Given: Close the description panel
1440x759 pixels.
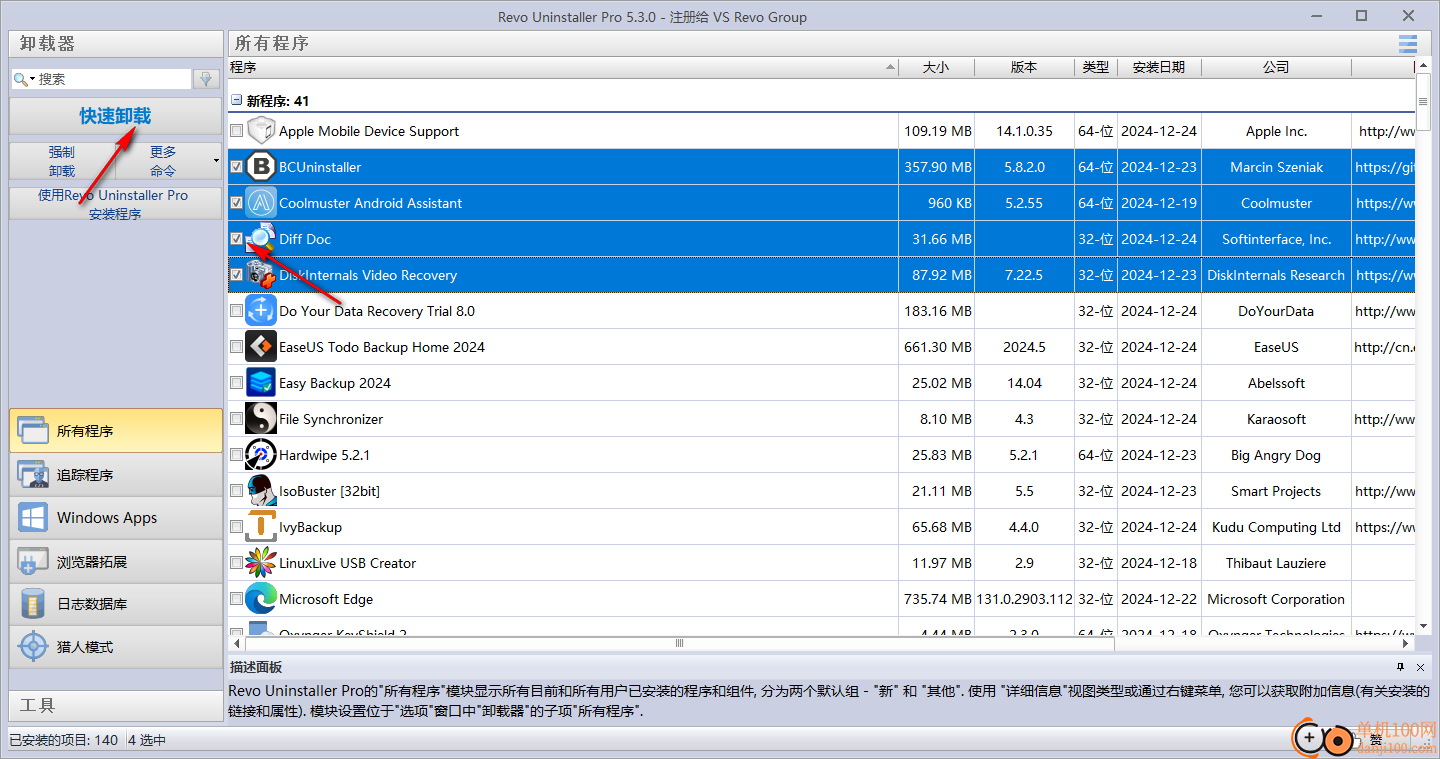Looking at the screenshot, I should click(1420, 667).
